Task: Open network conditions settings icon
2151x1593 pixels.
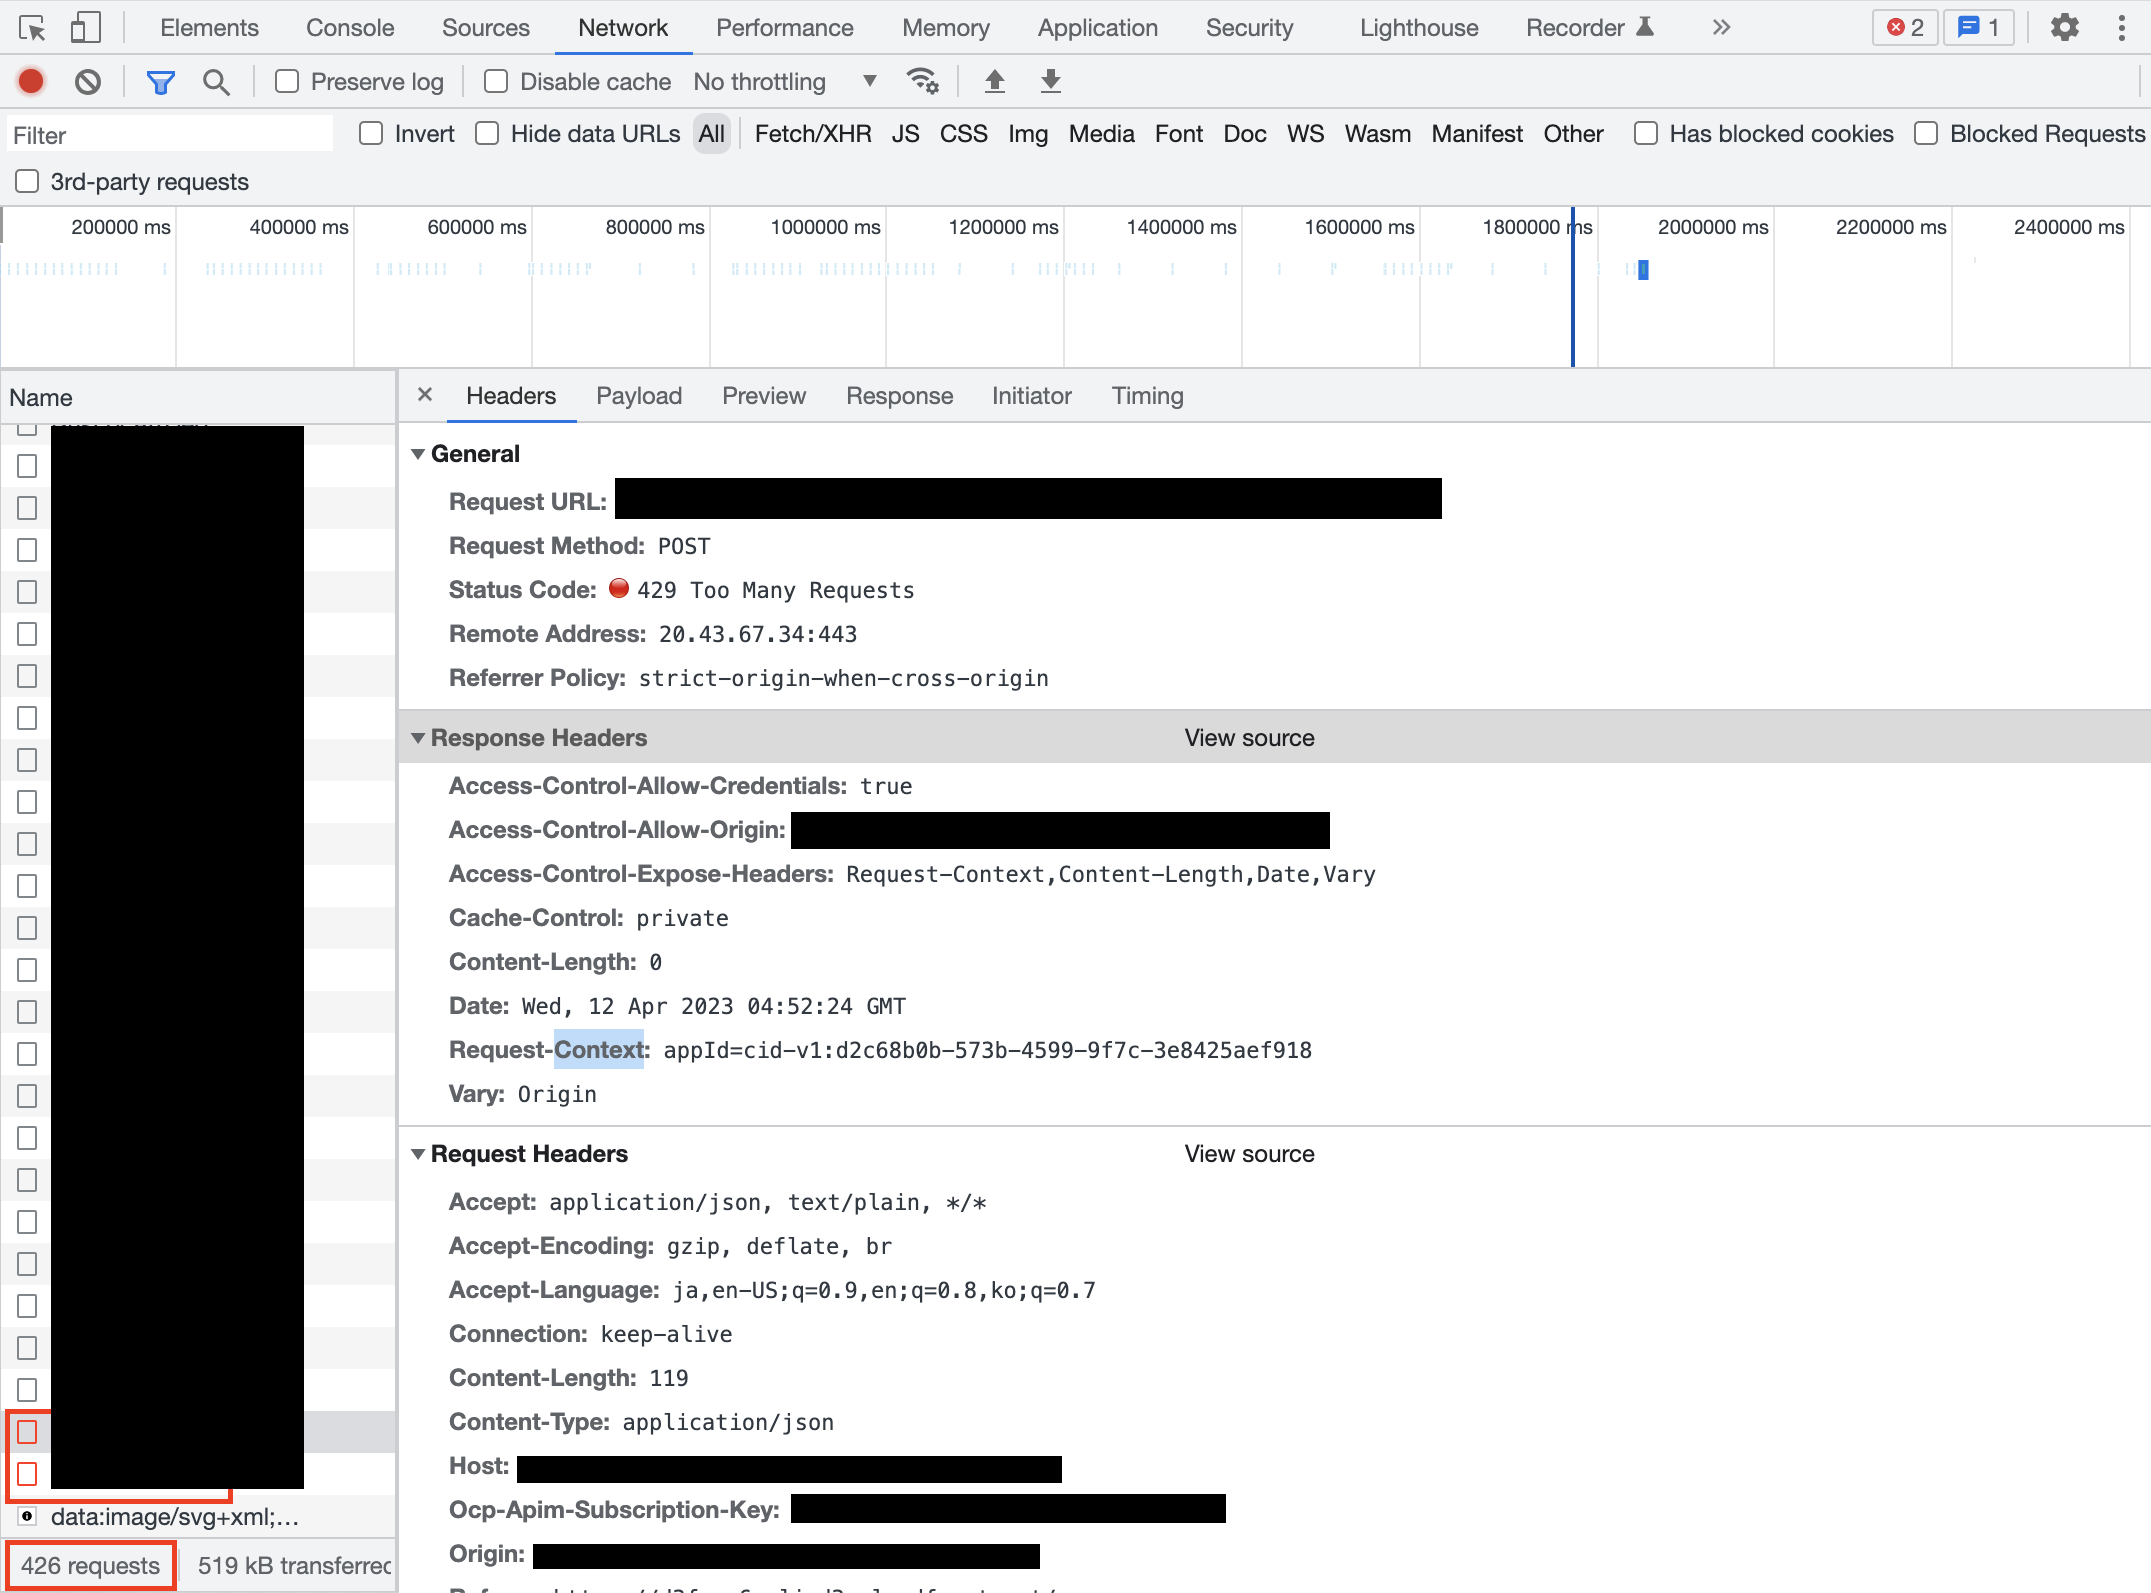Action: (922, 81)
